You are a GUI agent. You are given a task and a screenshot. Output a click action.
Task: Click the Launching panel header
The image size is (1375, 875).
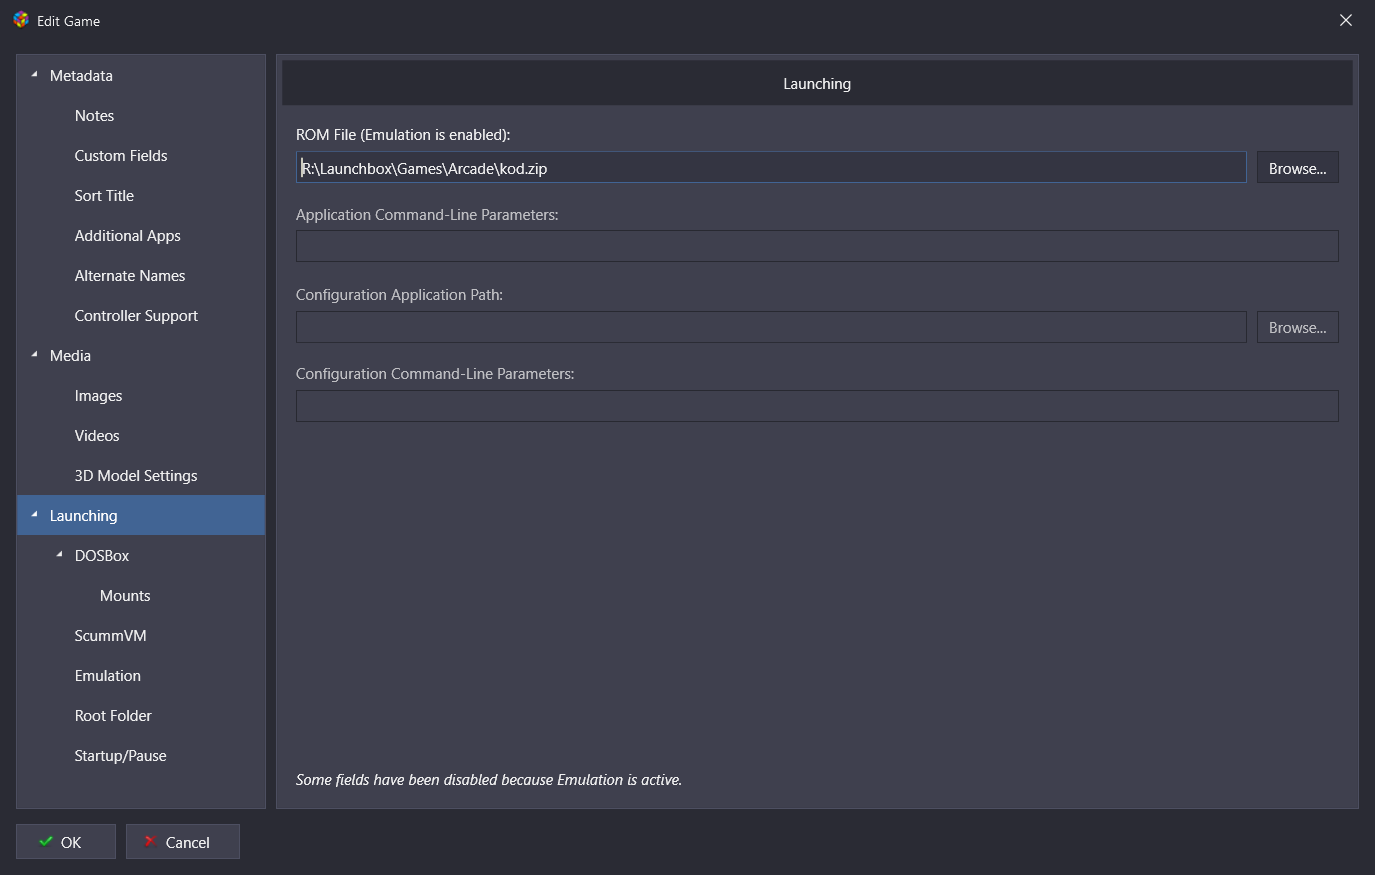tap(817, 84)
